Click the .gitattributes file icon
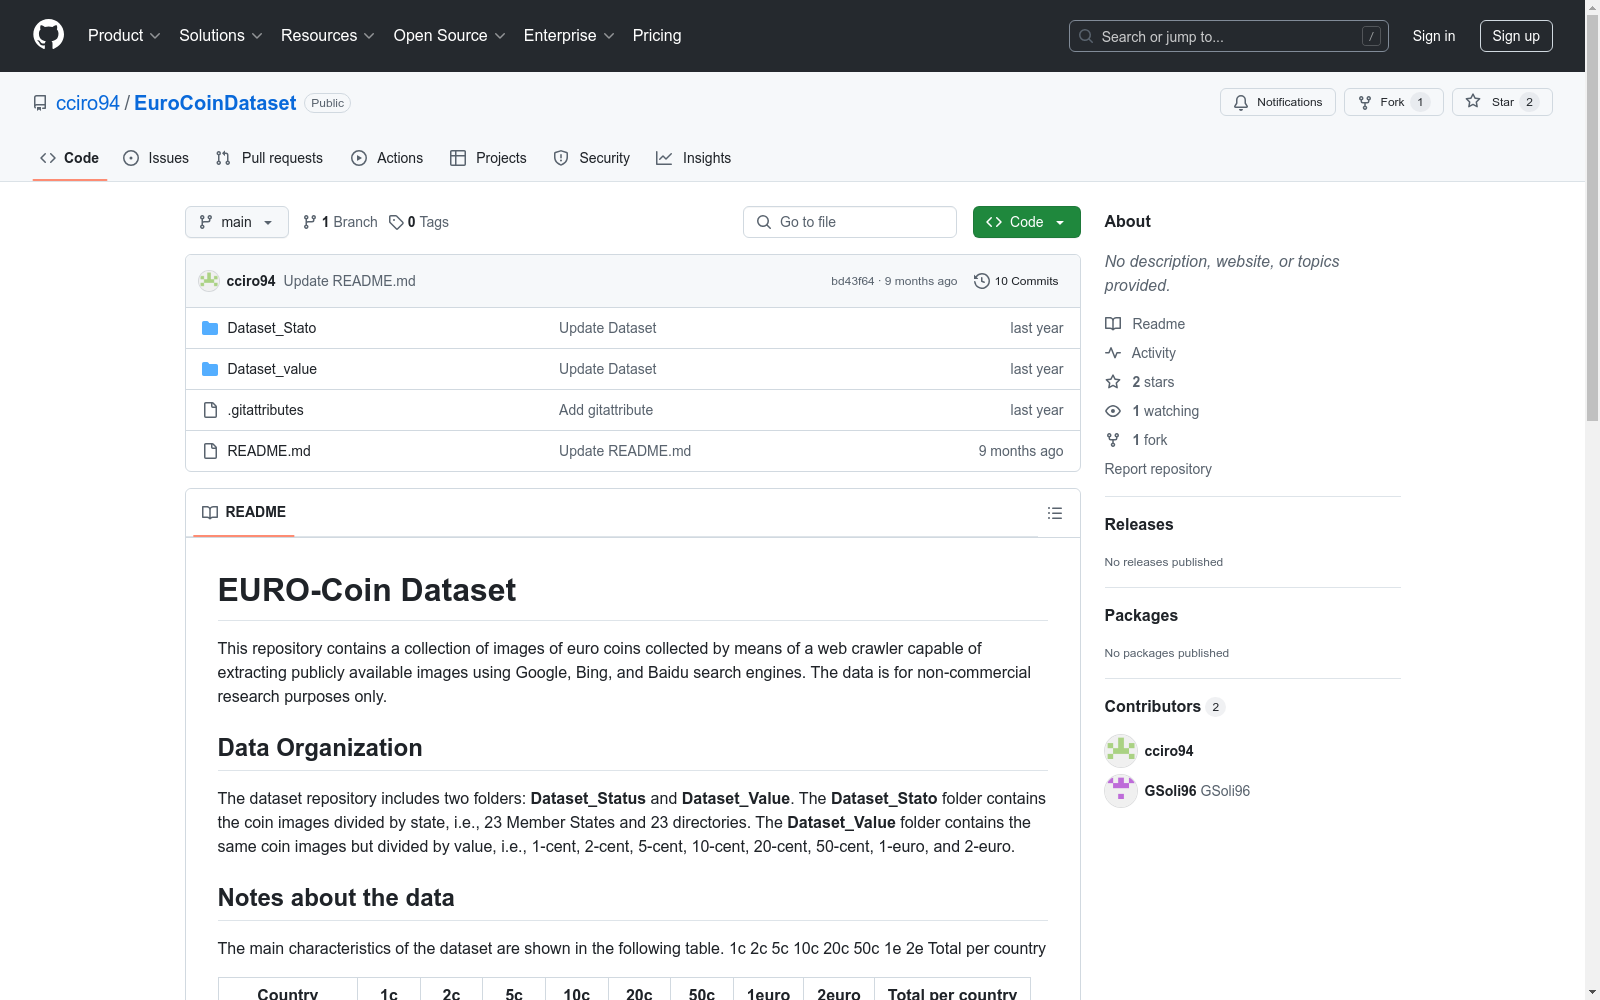This screenshot has height=1000, width=1600. (210, 410)
